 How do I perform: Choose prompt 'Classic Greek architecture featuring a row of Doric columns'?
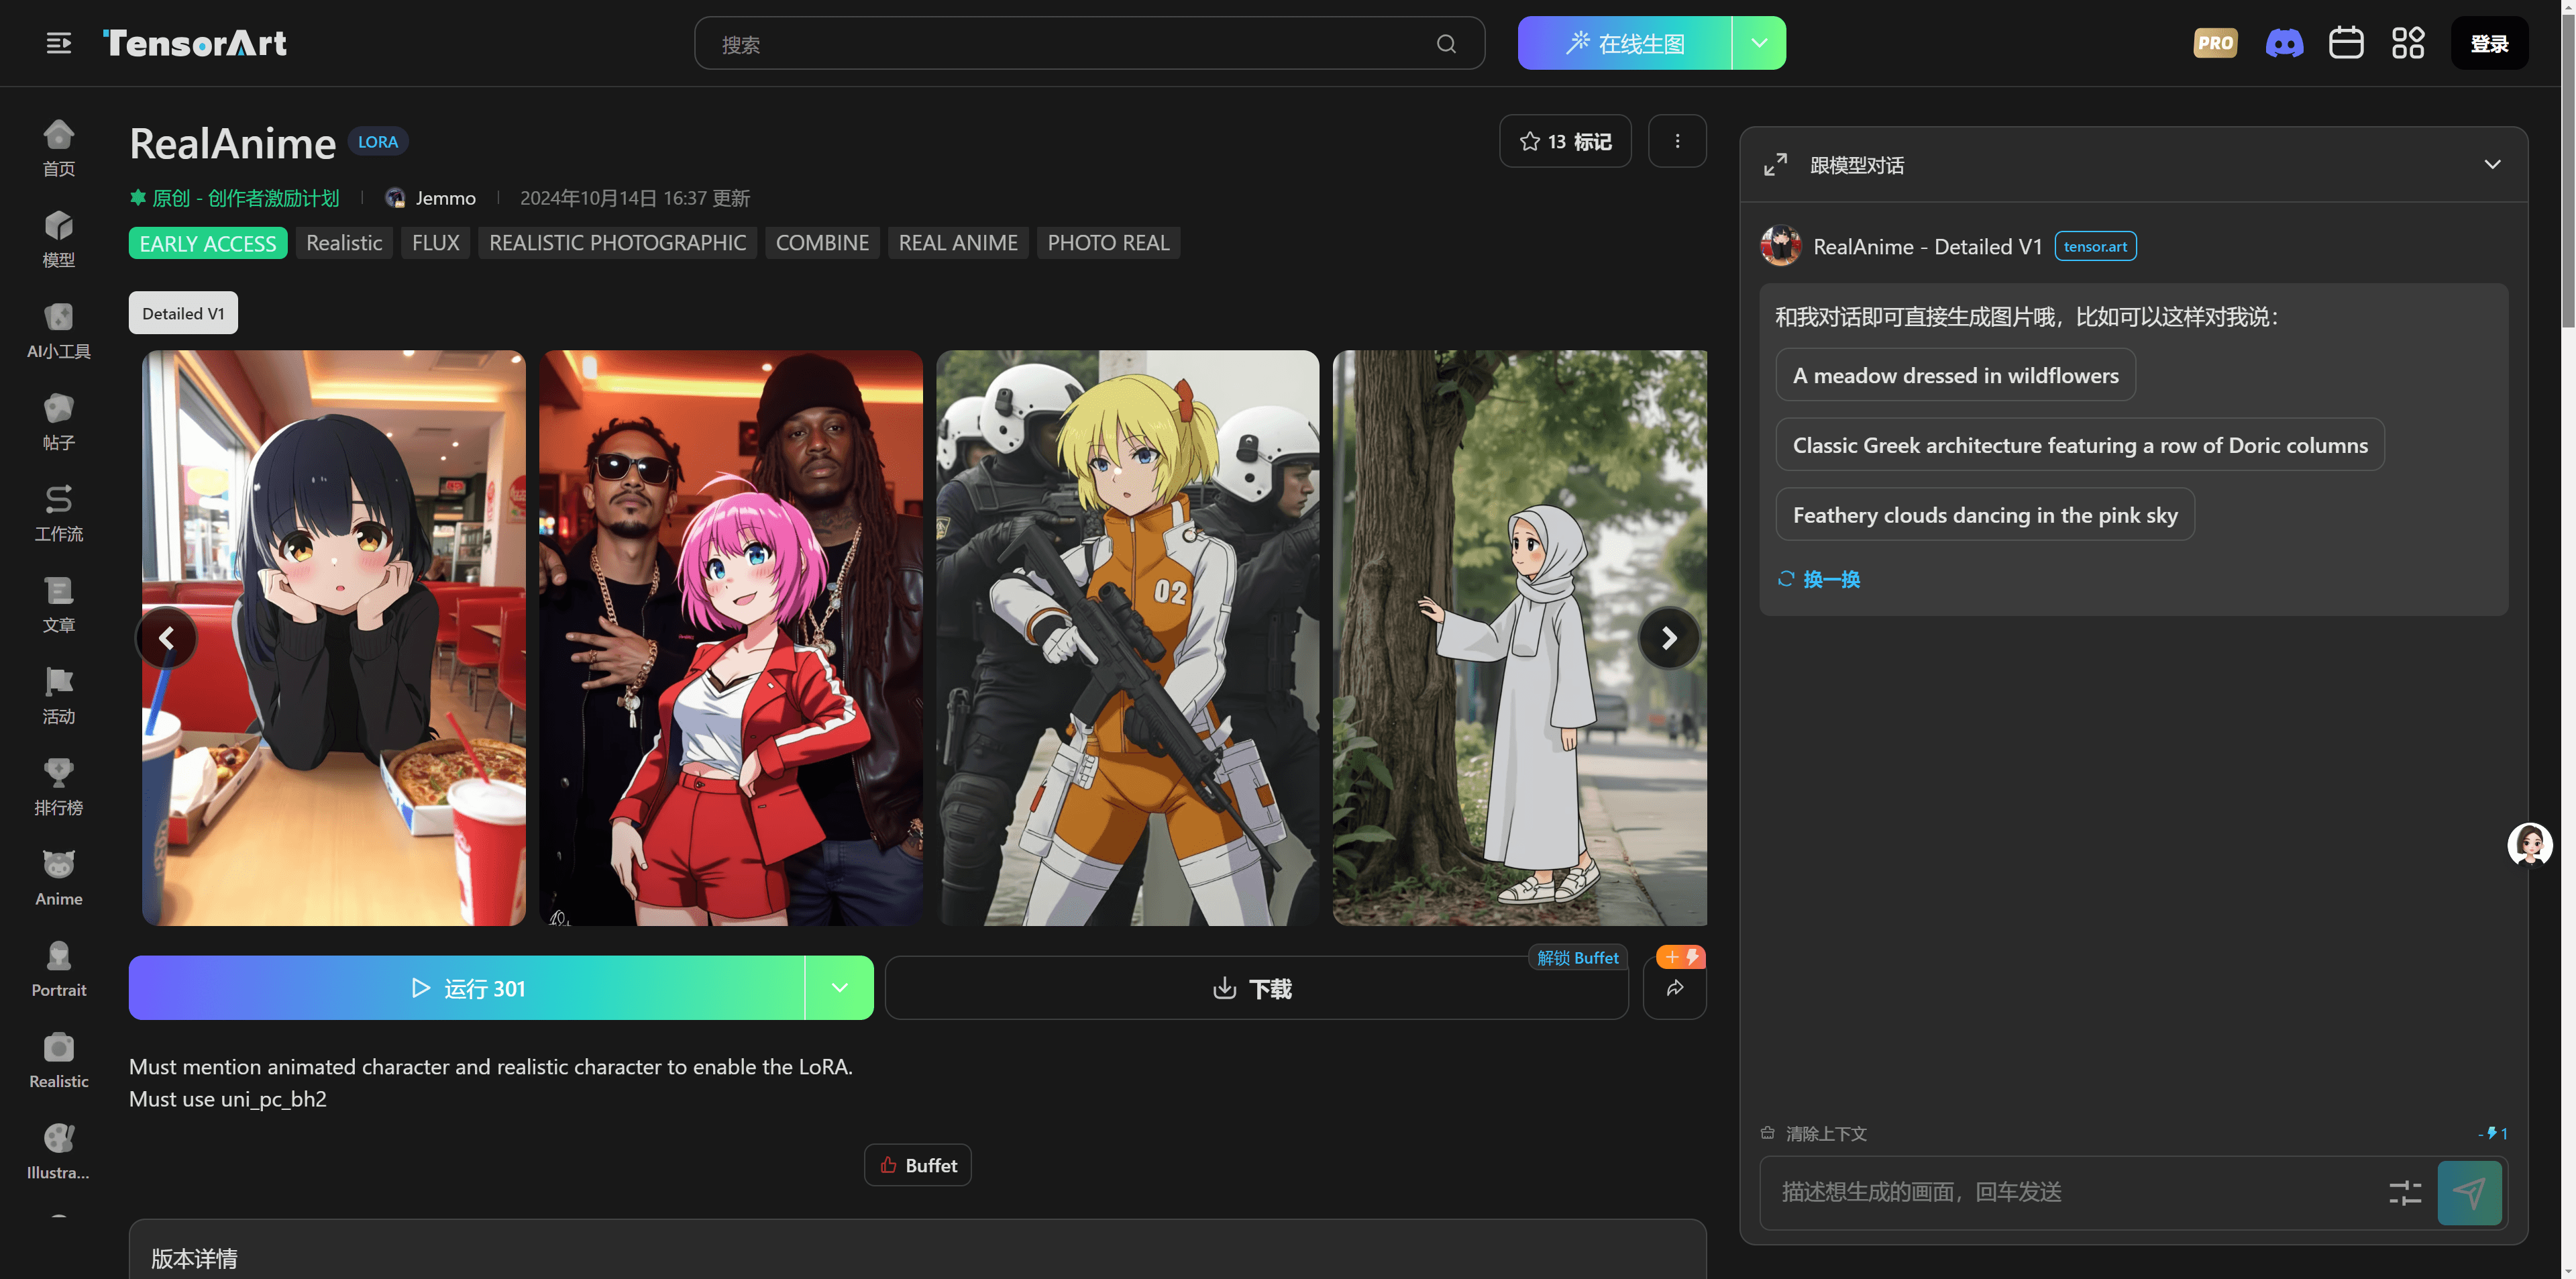tap(2080, 445)
